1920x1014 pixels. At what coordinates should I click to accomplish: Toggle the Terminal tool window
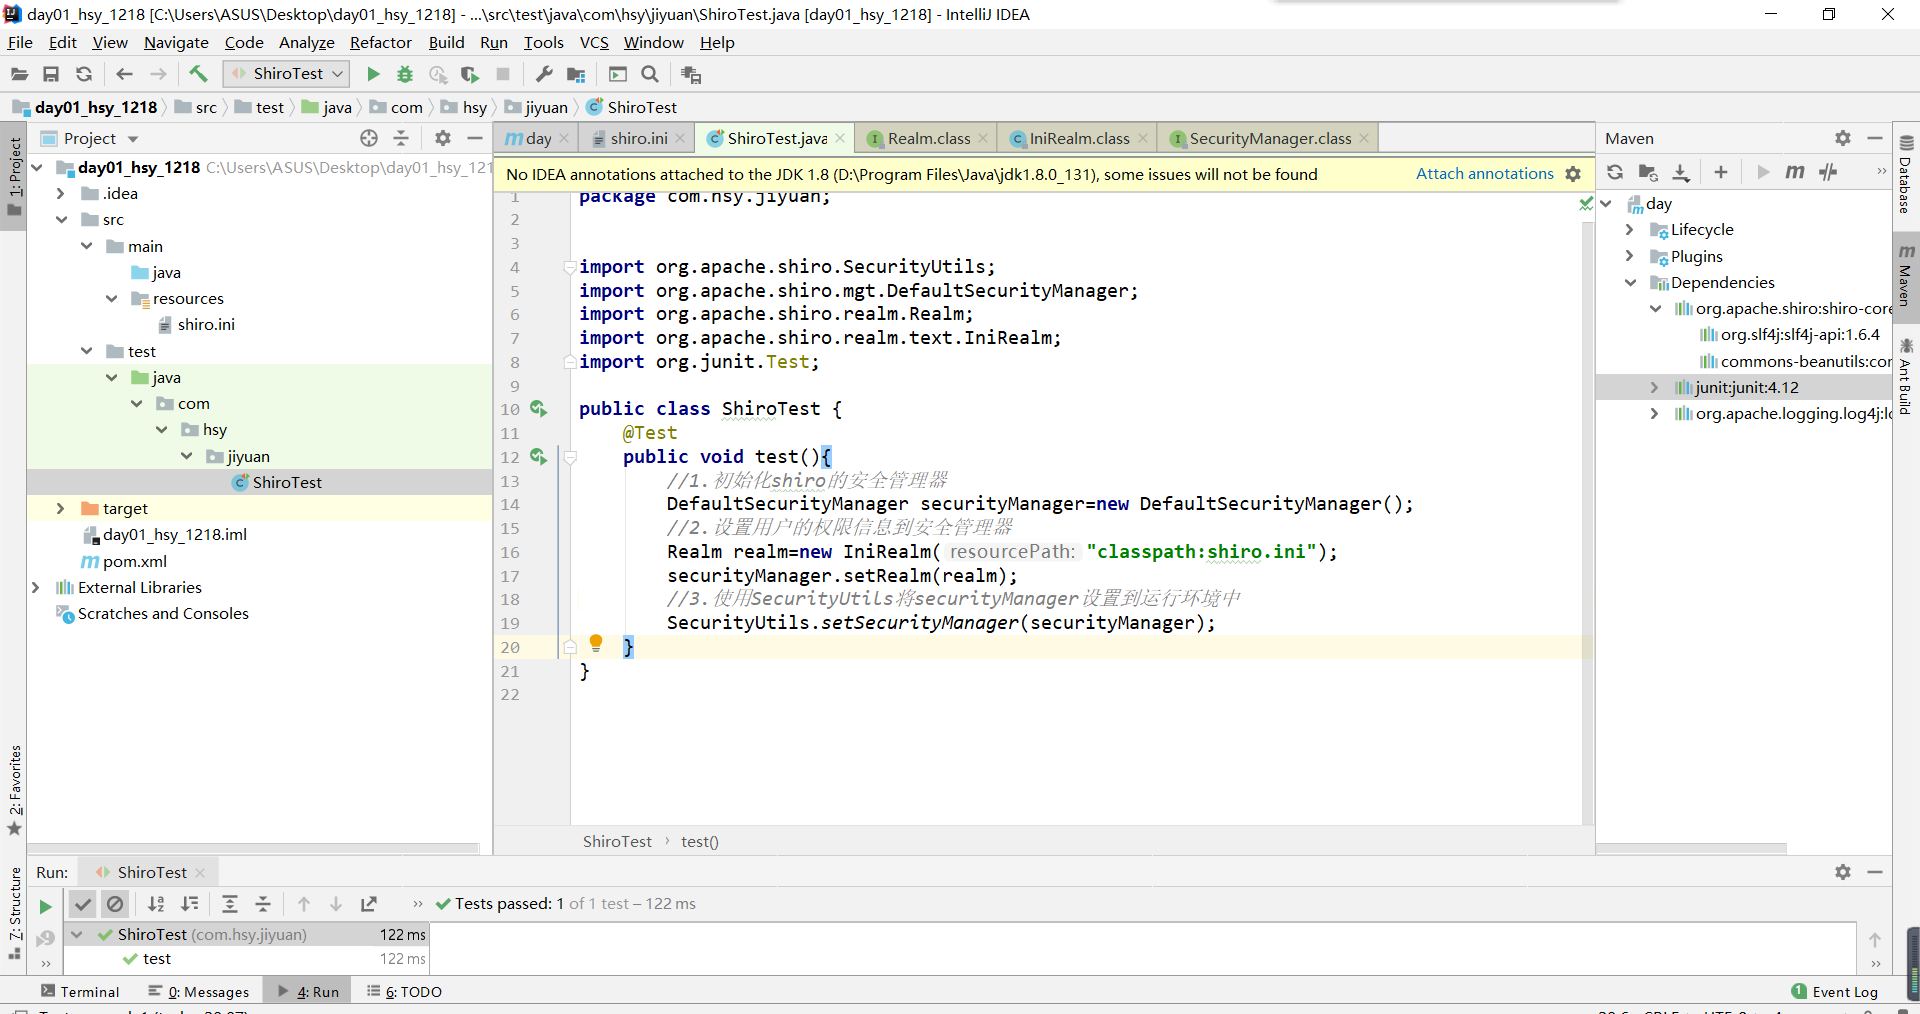[x=80, y=992]
